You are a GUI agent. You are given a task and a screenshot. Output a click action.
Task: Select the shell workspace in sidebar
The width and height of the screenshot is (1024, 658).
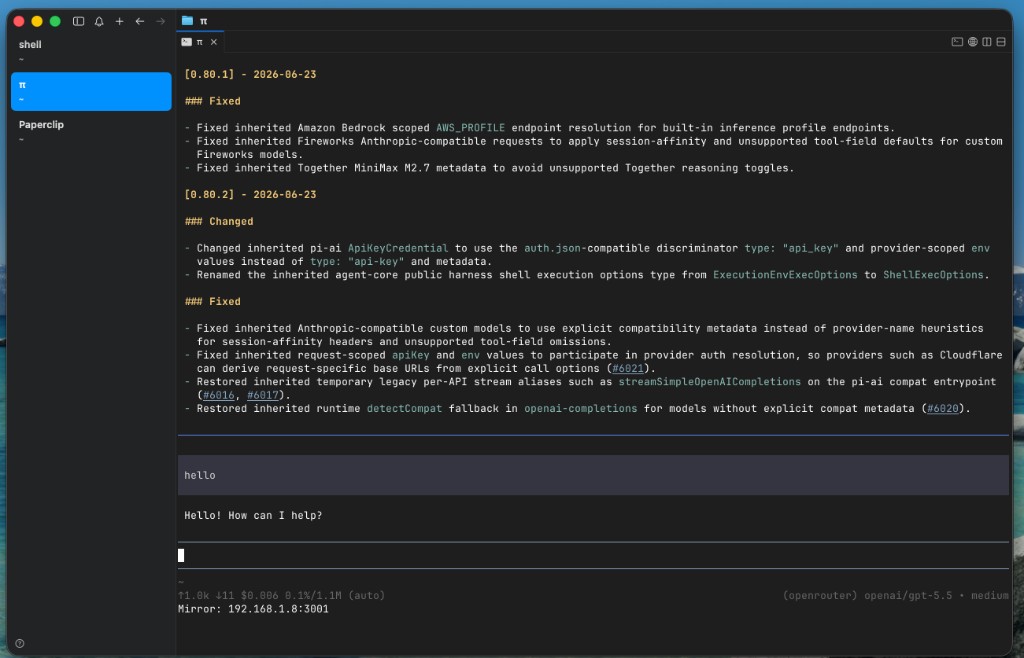pyautogui.click(x=91, y=51)
